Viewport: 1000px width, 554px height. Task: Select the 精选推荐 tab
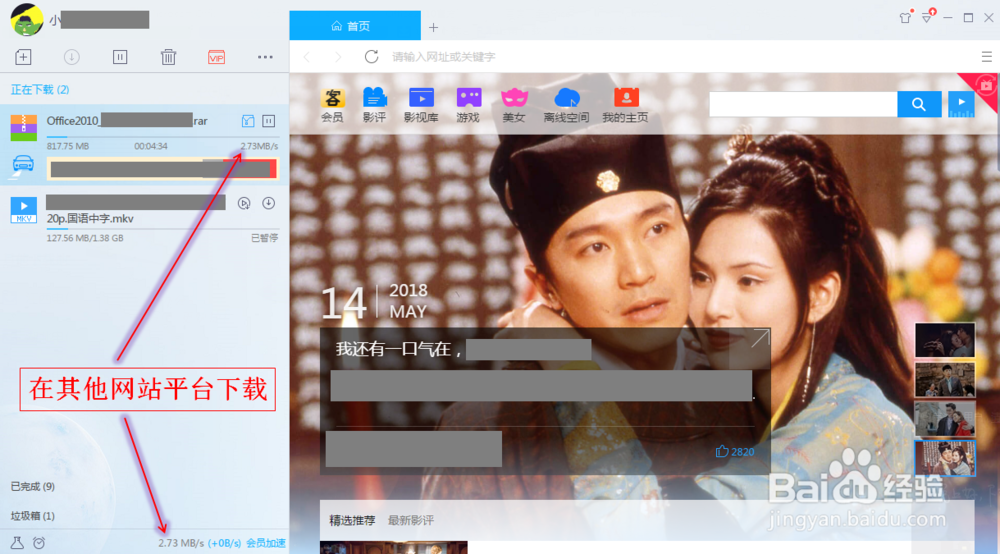[352, 520]
